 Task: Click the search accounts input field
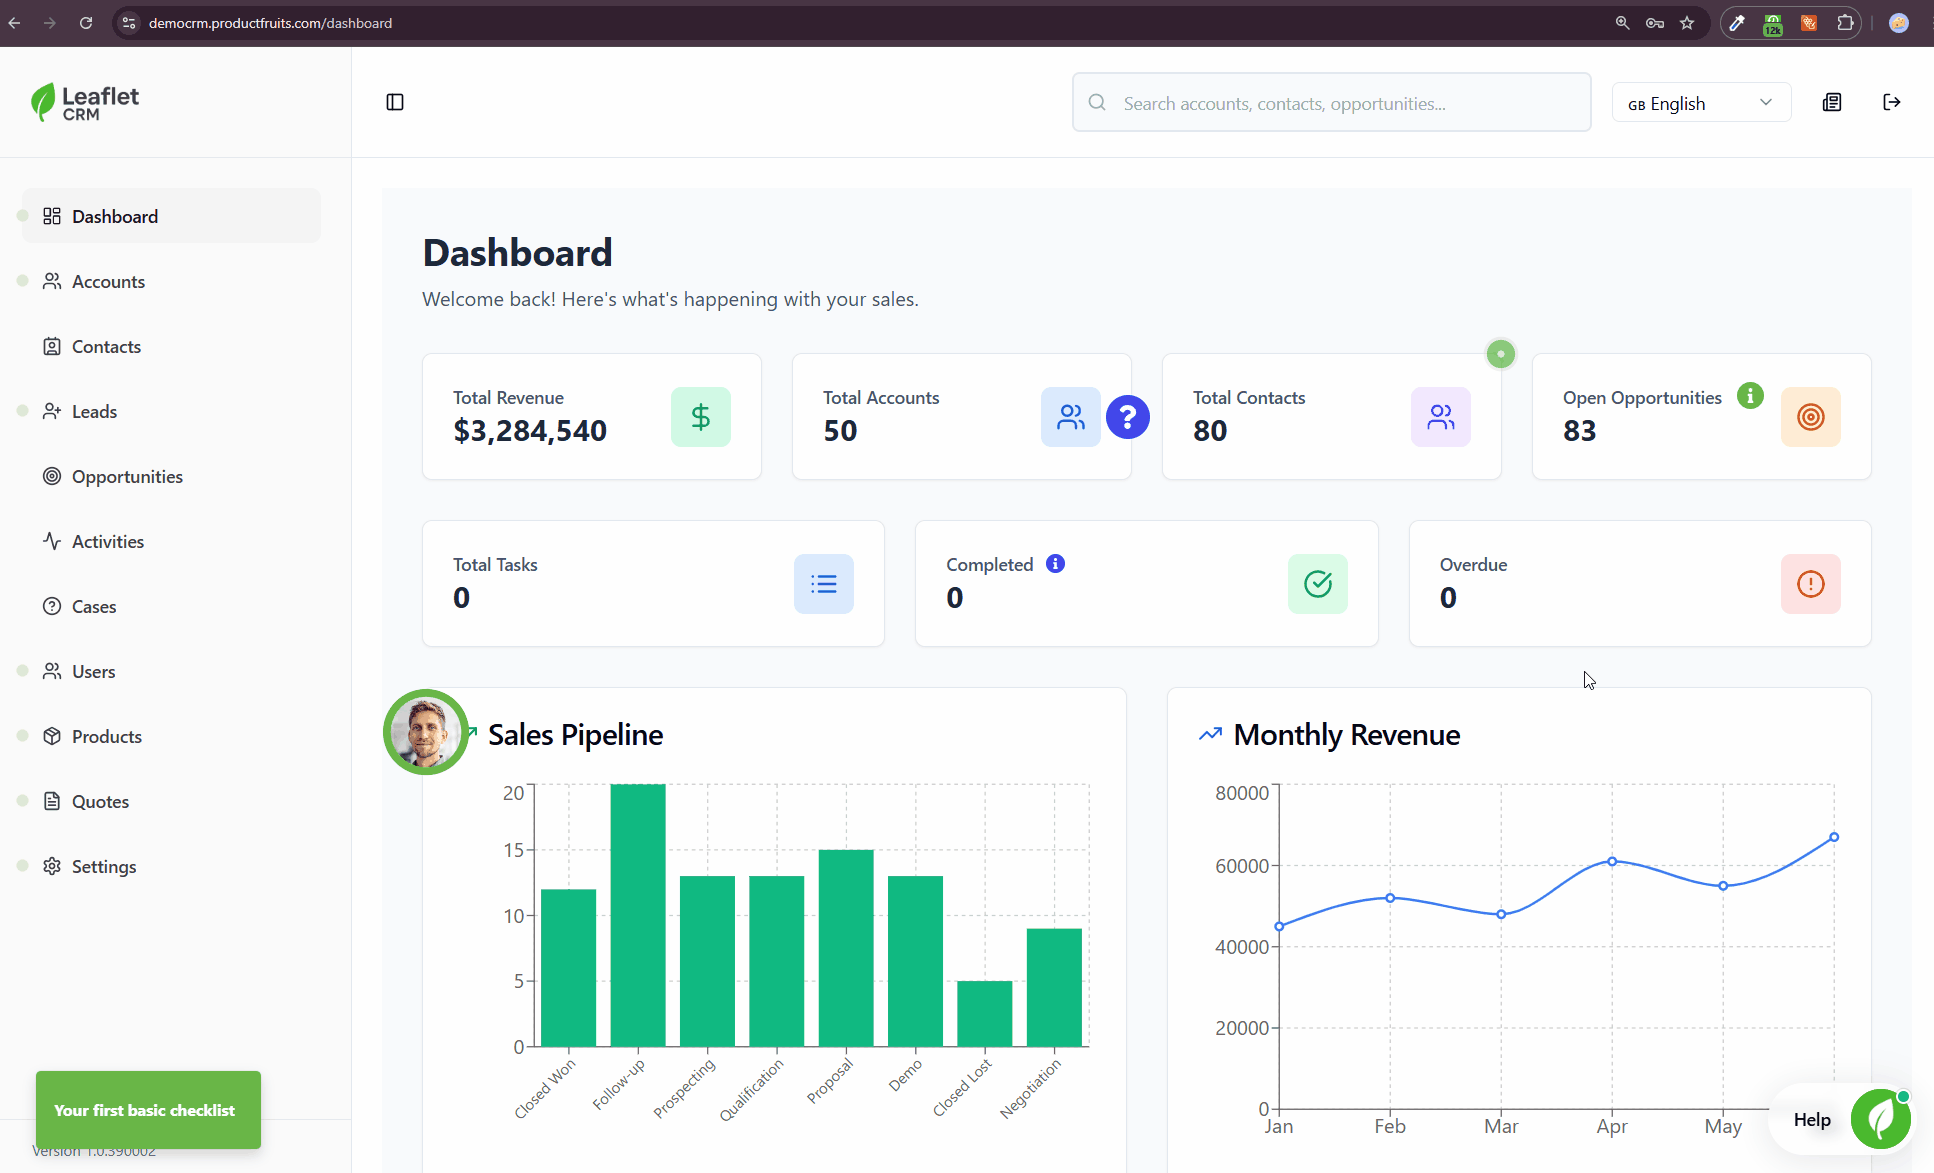(x=1340, y=103)
